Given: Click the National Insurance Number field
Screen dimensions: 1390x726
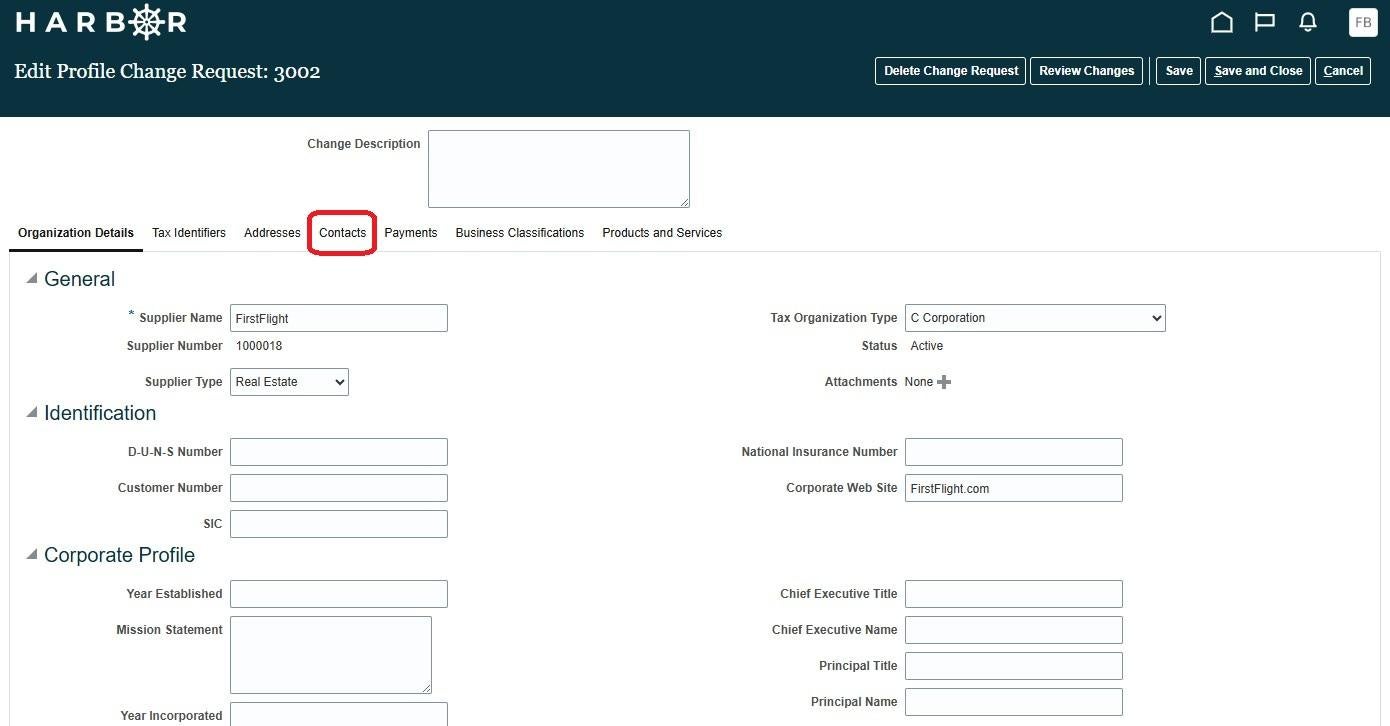Looking at the screenshot, I should pos(1014,452).
